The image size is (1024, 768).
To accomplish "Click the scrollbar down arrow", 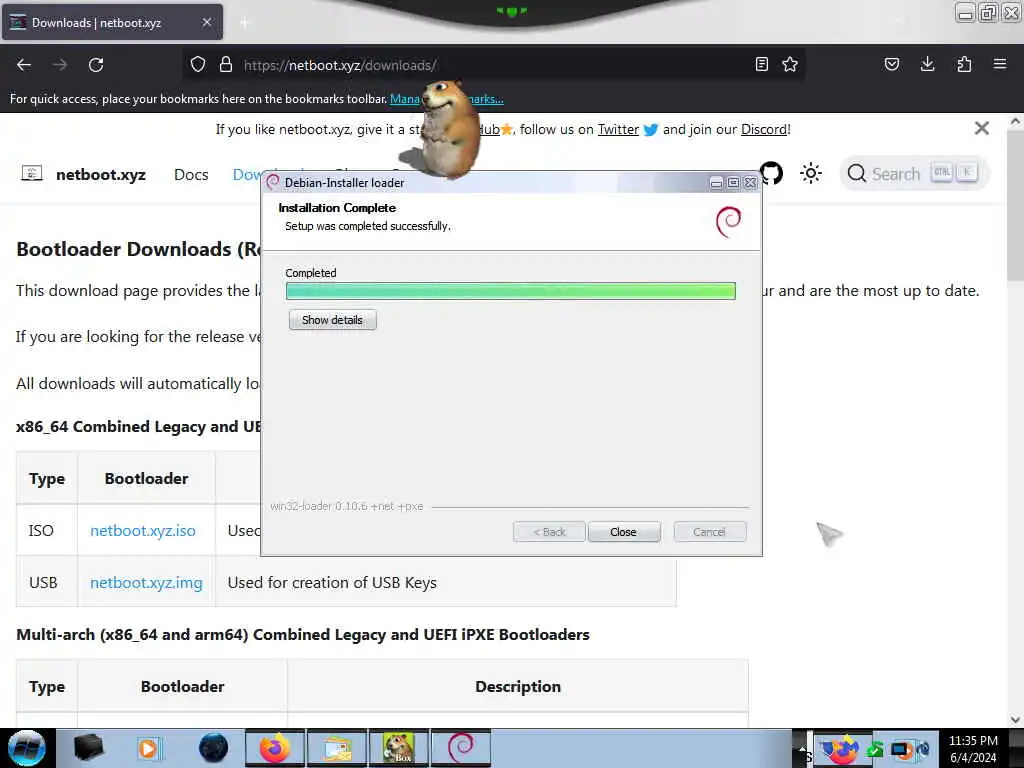I will point(1015,719).
